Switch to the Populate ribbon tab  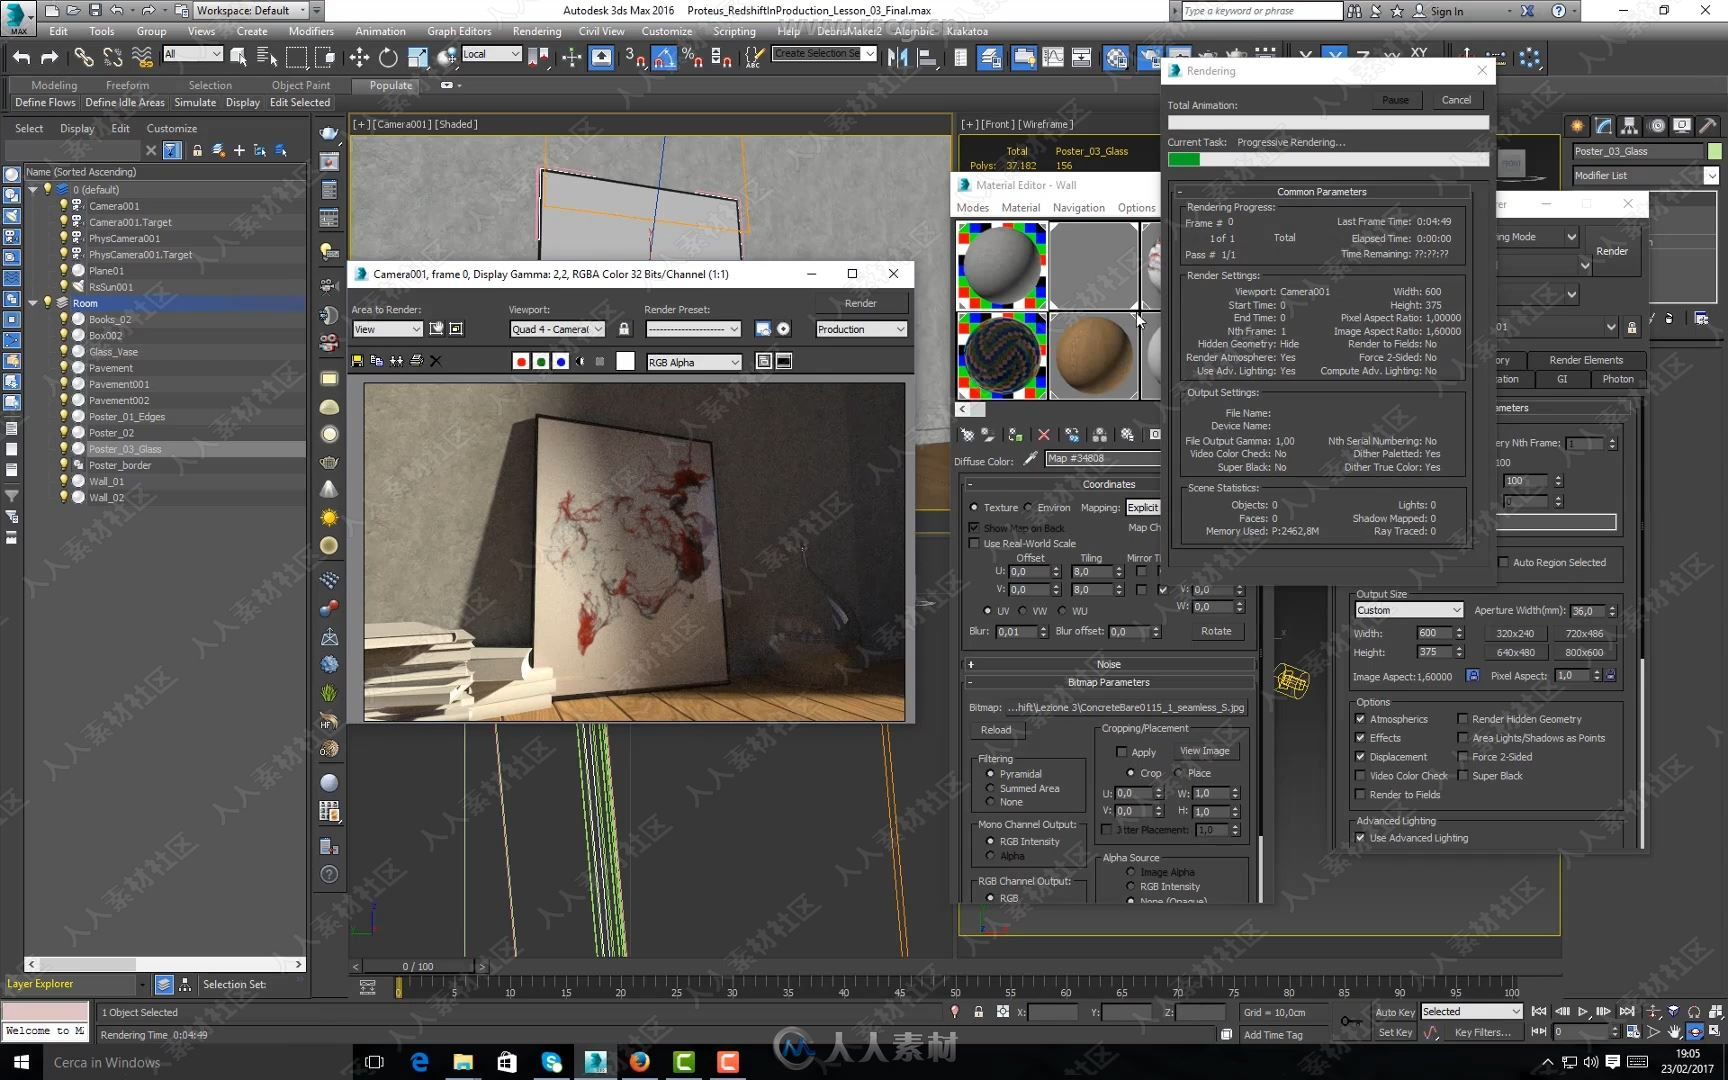[x=391, y=85]
